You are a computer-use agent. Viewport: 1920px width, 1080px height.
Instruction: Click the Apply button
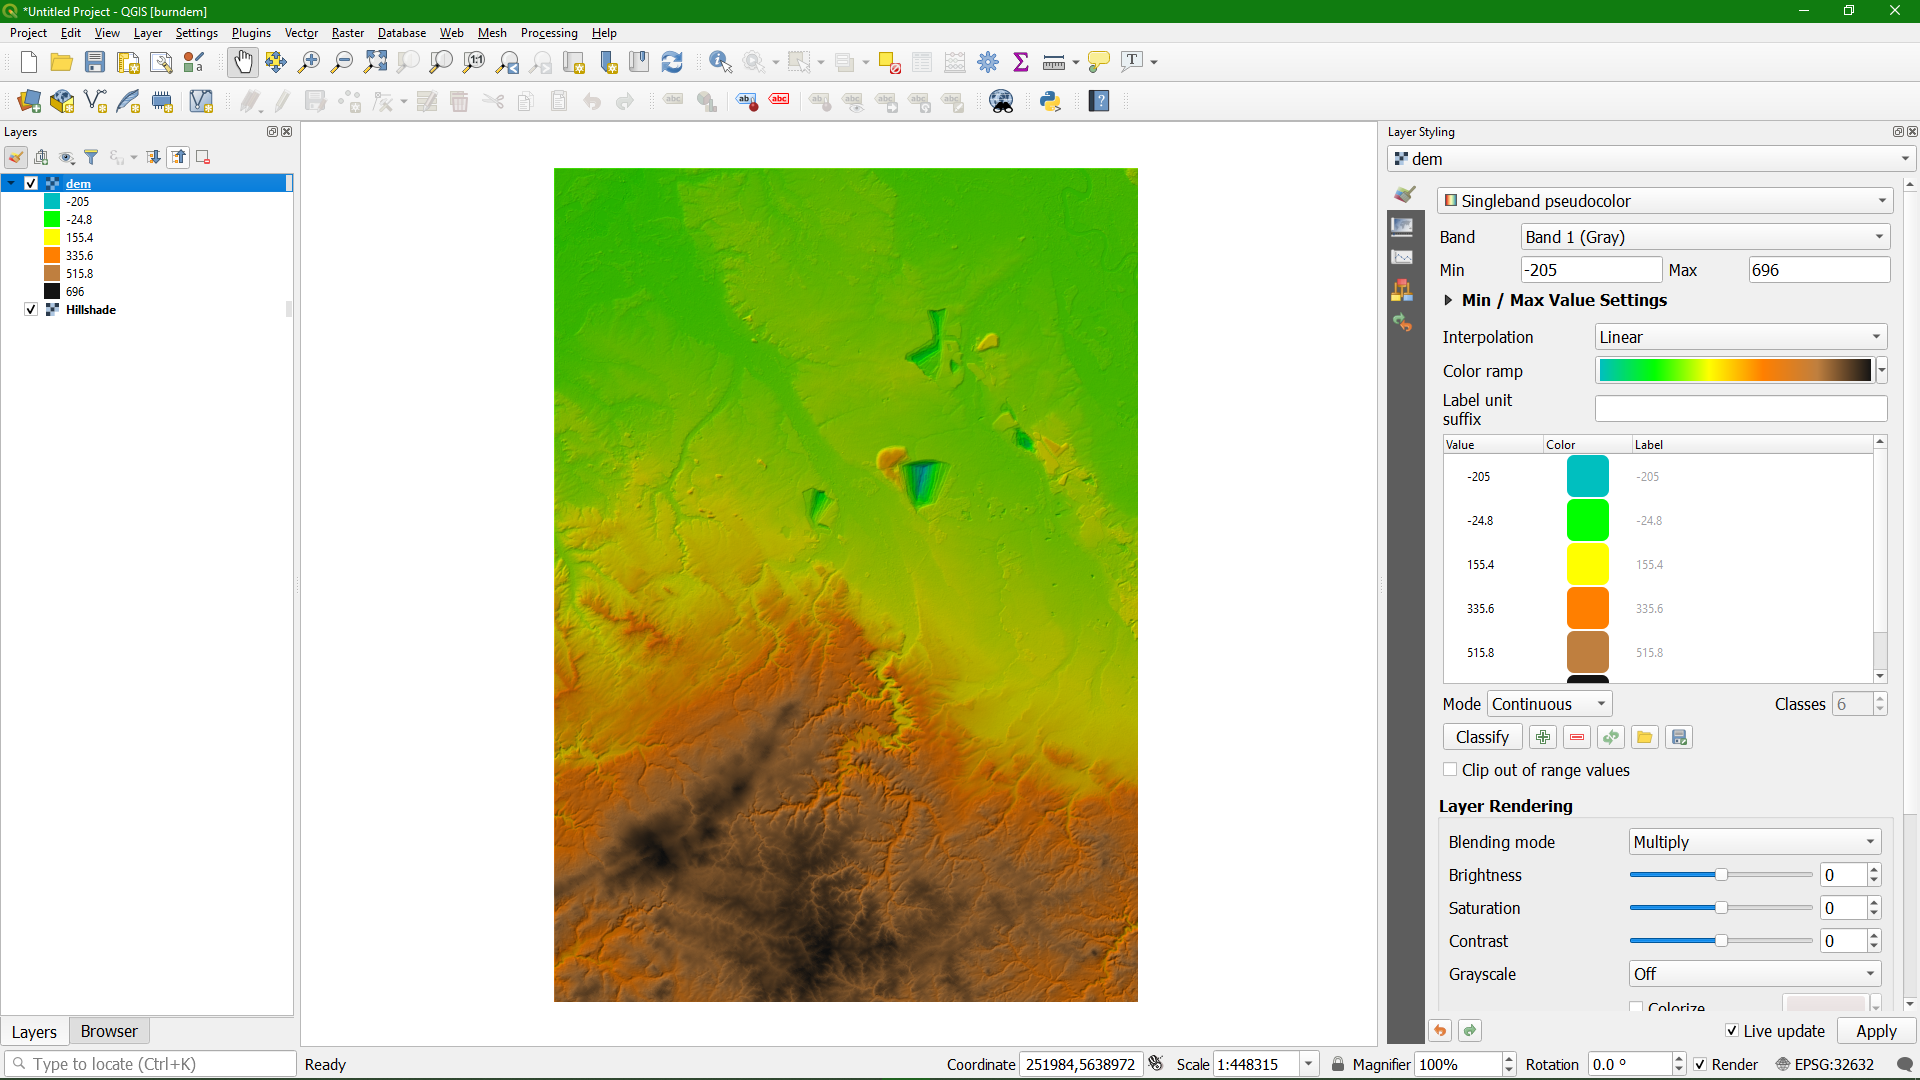(1876, 1031)
